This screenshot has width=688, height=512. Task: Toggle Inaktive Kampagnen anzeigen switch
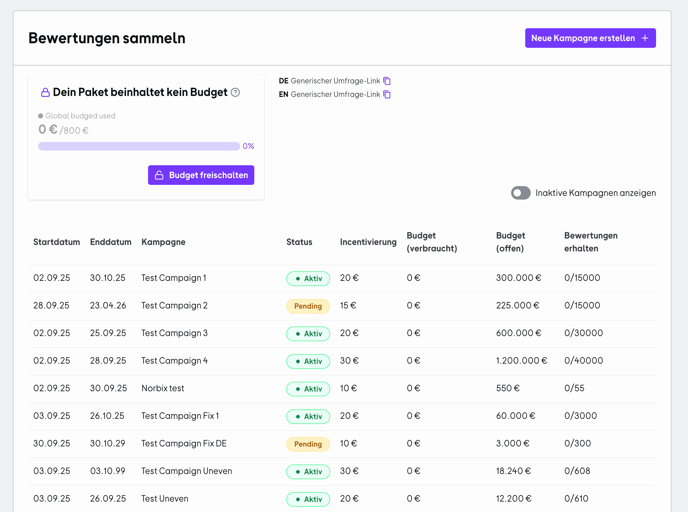point(520,193)
